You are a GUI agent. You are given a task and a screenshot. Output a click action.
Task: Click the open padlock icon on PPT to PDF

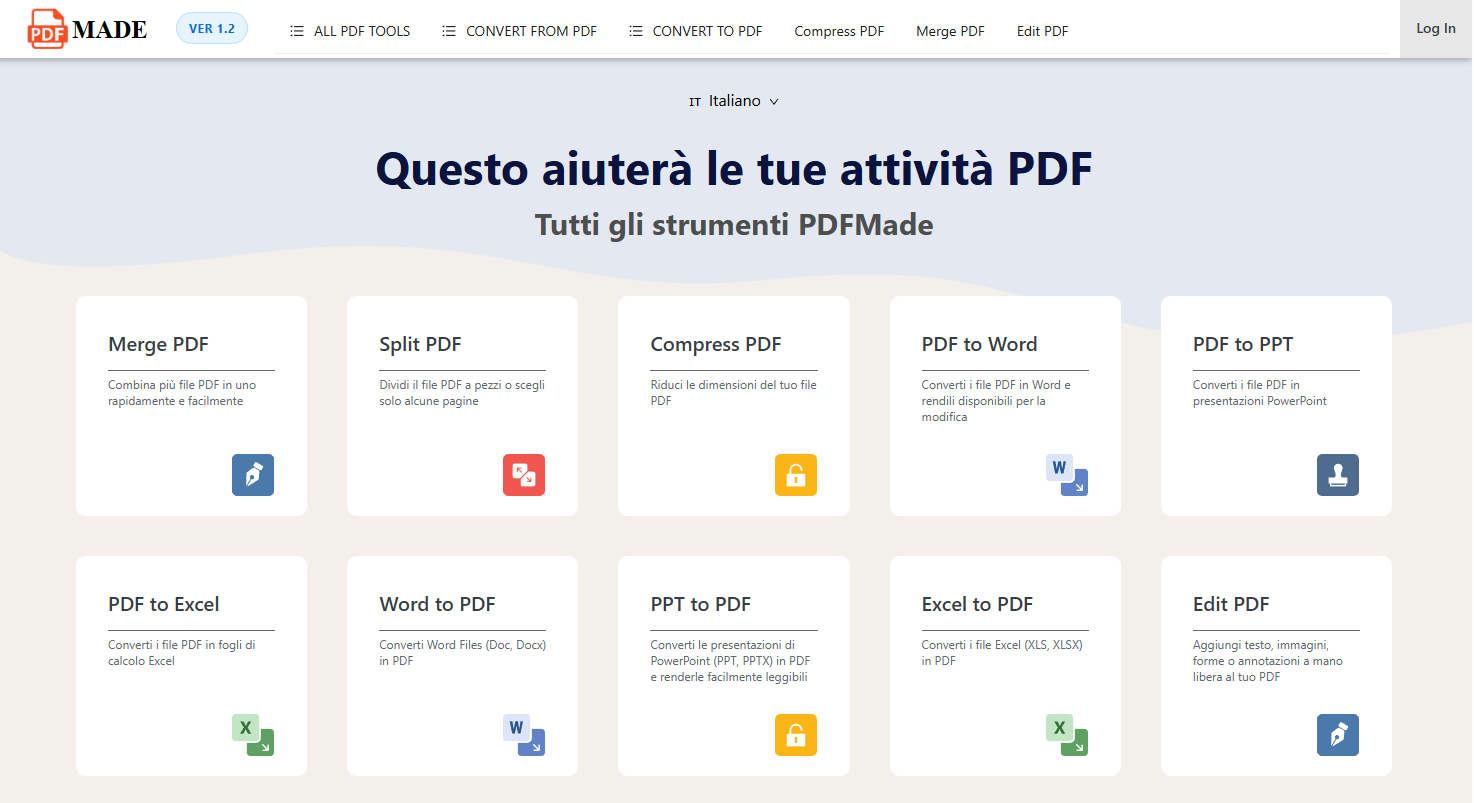point(795,735)
